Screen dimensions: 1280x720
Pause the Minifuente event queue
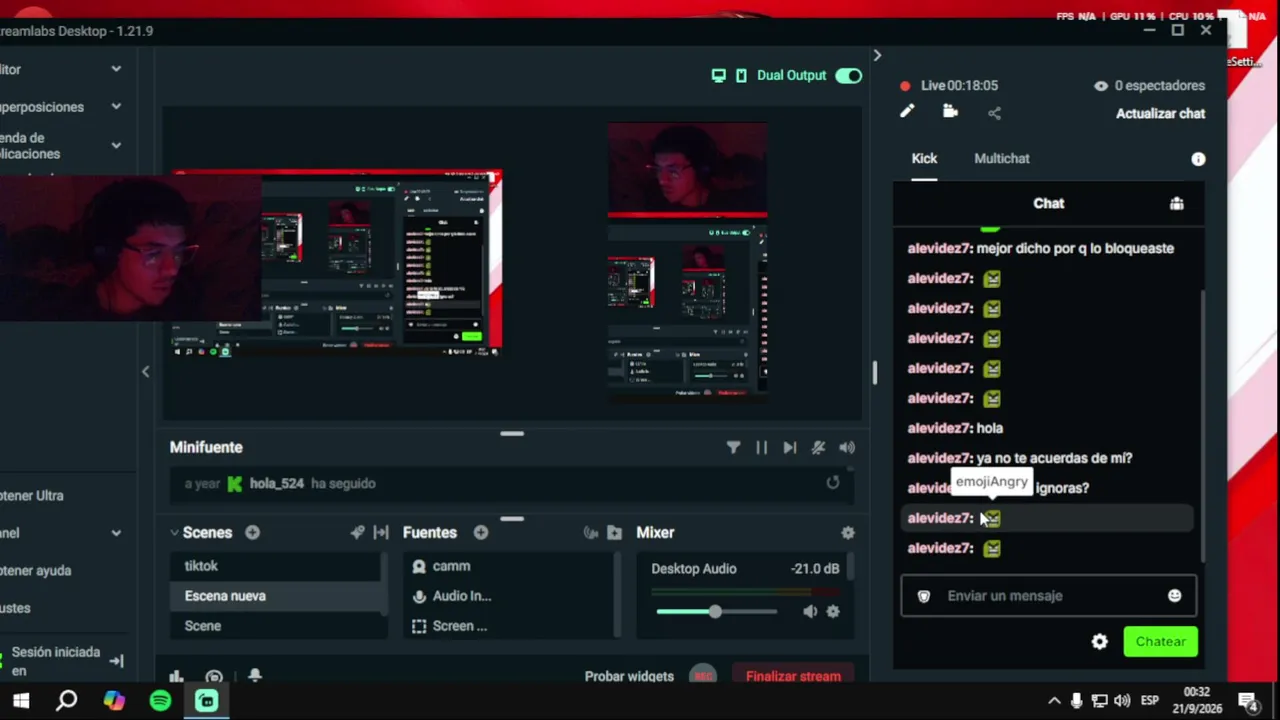click(761, 448)
